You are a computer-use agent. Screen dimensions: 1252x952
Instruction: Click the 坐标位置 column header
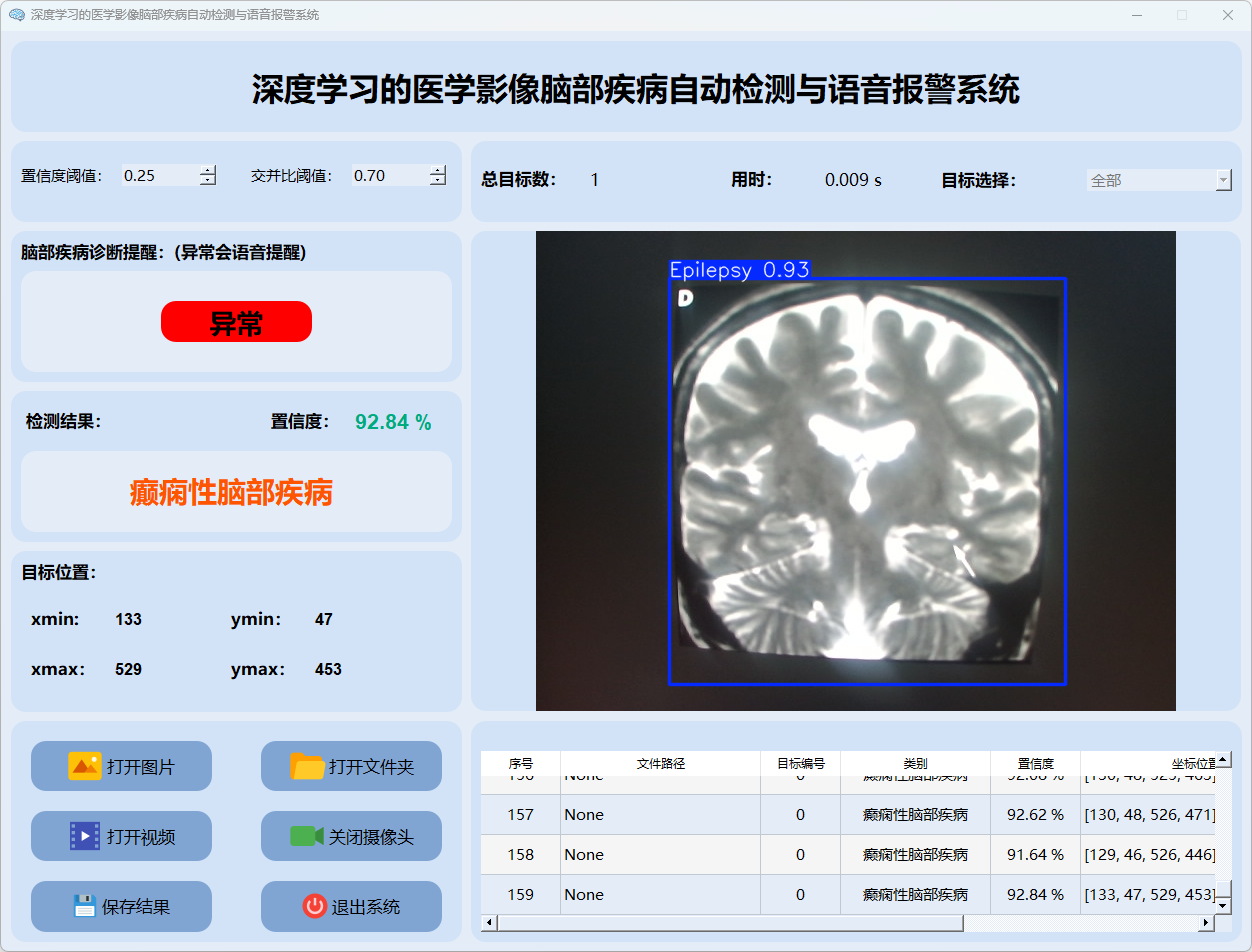1148,763
